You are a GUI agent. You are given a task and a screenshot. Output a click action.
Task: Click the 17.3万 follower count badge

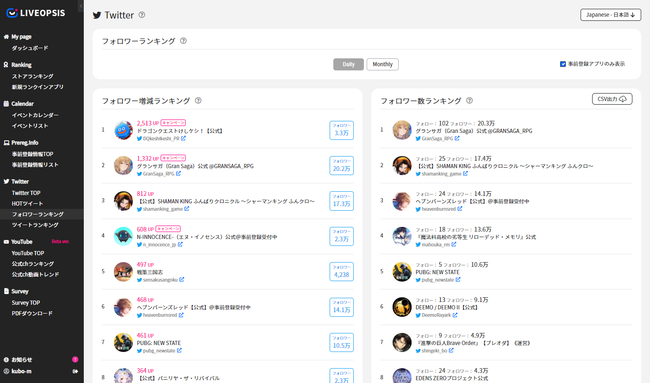342,201
